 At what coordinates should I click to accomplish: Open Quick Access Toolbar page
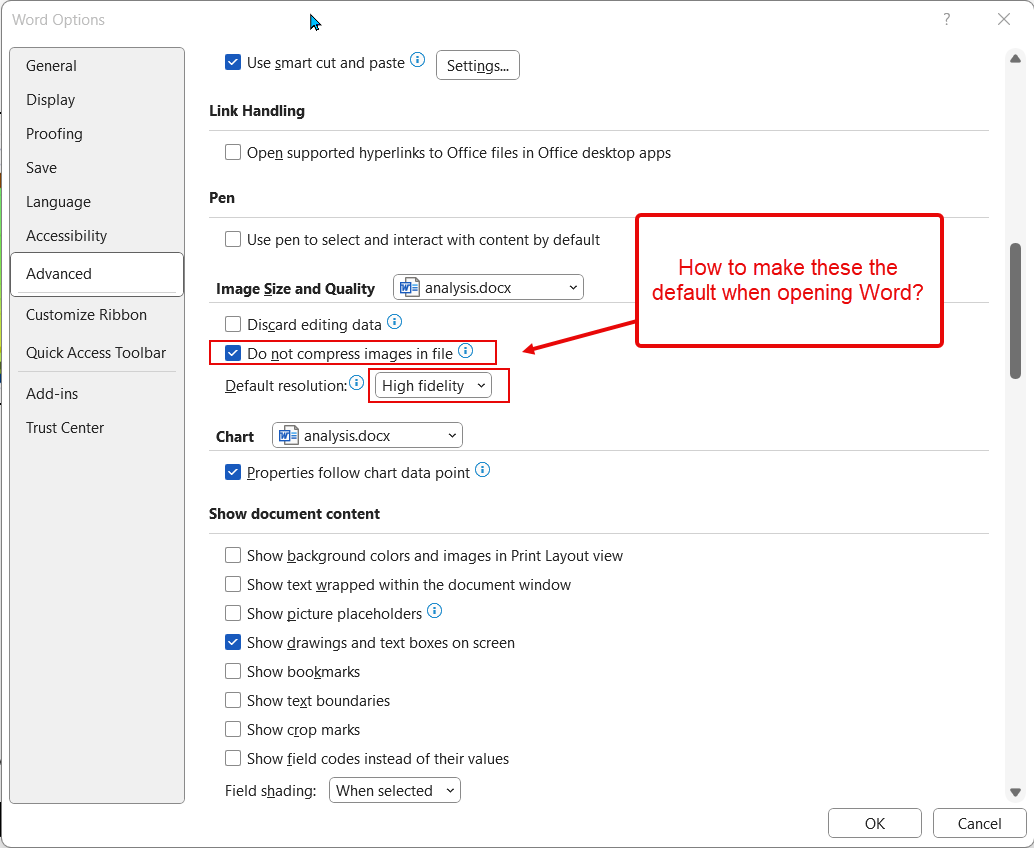pyautogui.click(x=97, y=353)
